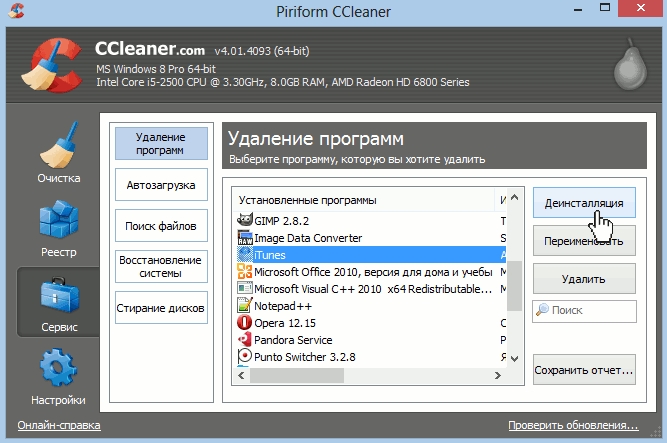Open the Очистка cleaner section icon

coord(58,147)
